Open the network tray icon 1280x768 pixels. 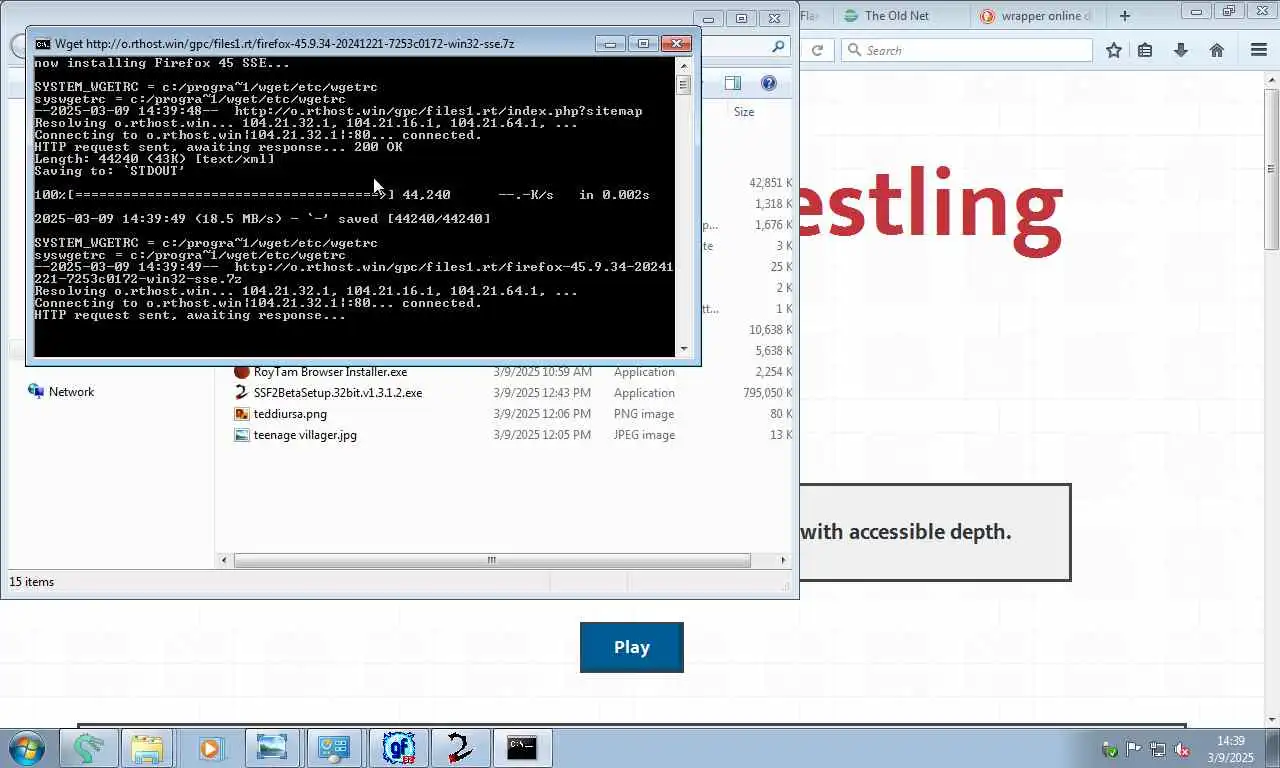[1158, 749]
